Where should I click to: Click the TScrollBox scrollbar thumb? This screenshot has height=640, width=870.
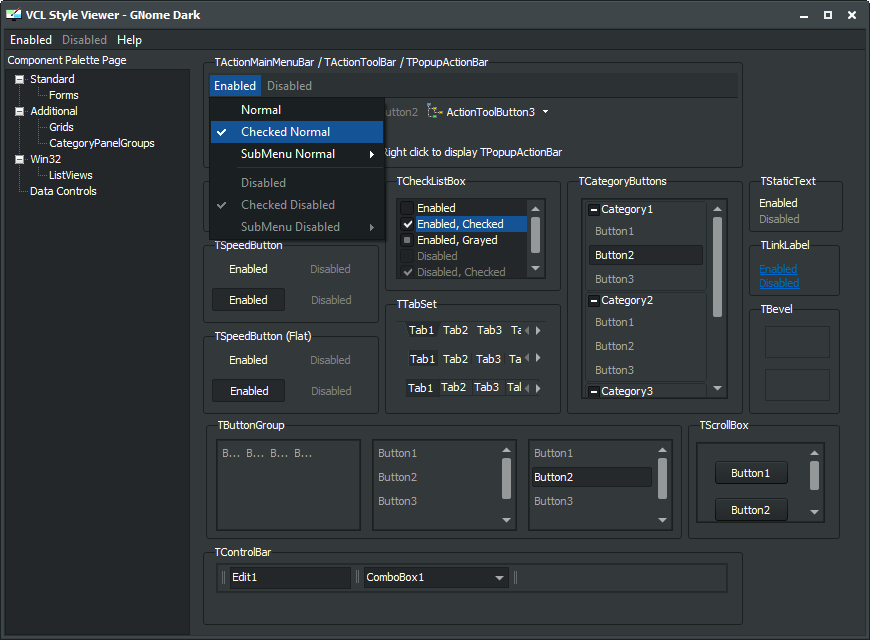coord(815,476)
